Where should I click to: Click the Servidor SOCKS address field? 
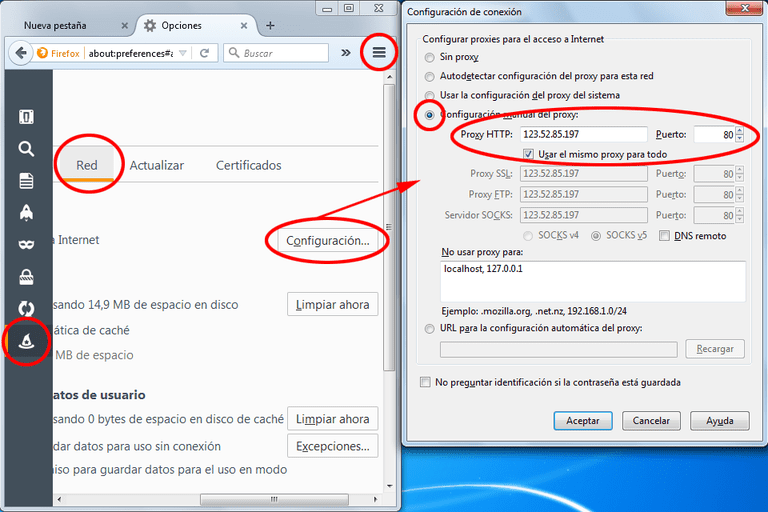(584, 215)
